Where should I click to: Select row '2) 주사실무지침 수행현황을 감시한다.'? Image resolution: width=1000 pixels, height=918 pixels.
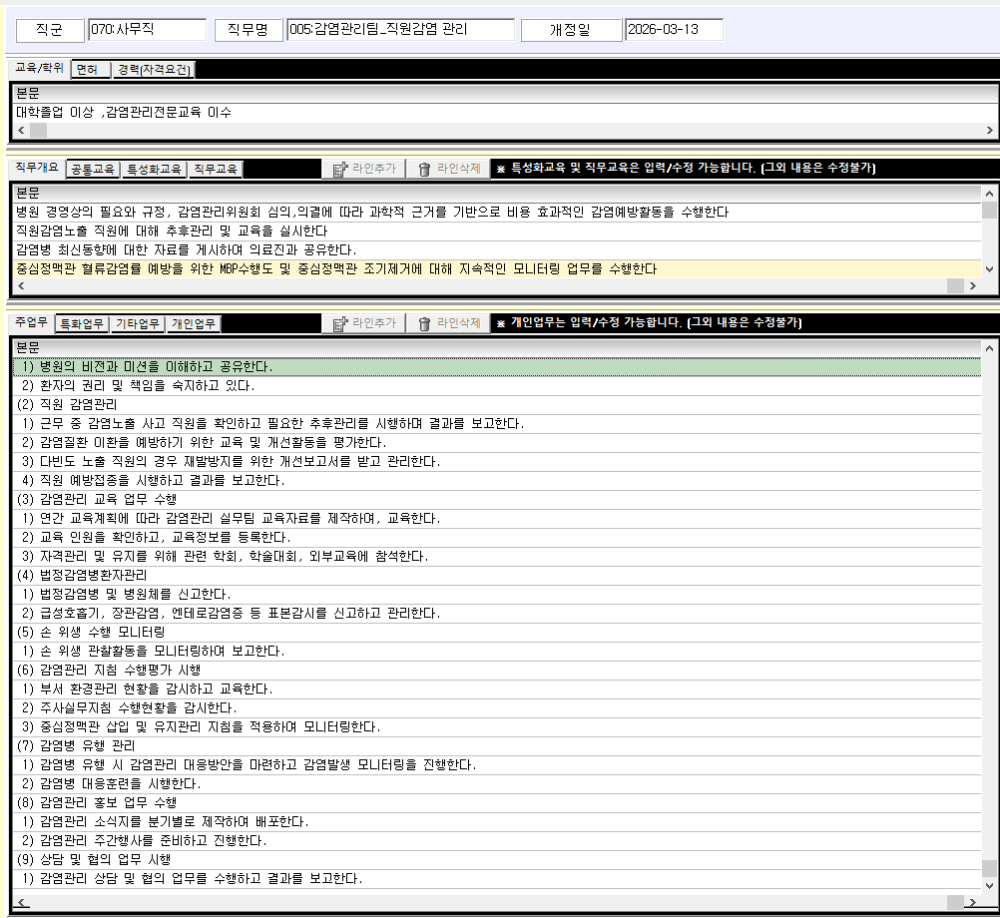click(497, 708)
